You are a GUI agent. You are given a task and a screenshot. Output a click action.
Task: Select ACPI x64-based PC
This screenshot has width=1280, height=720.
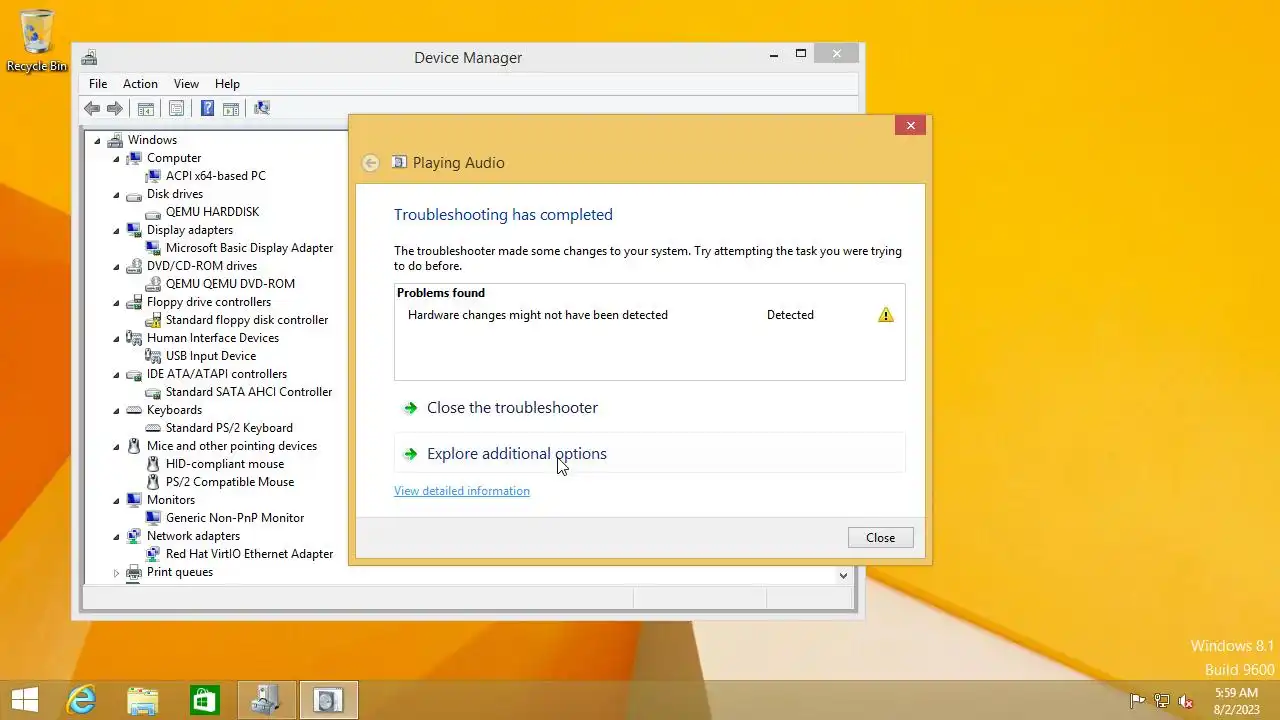point(216,176)
